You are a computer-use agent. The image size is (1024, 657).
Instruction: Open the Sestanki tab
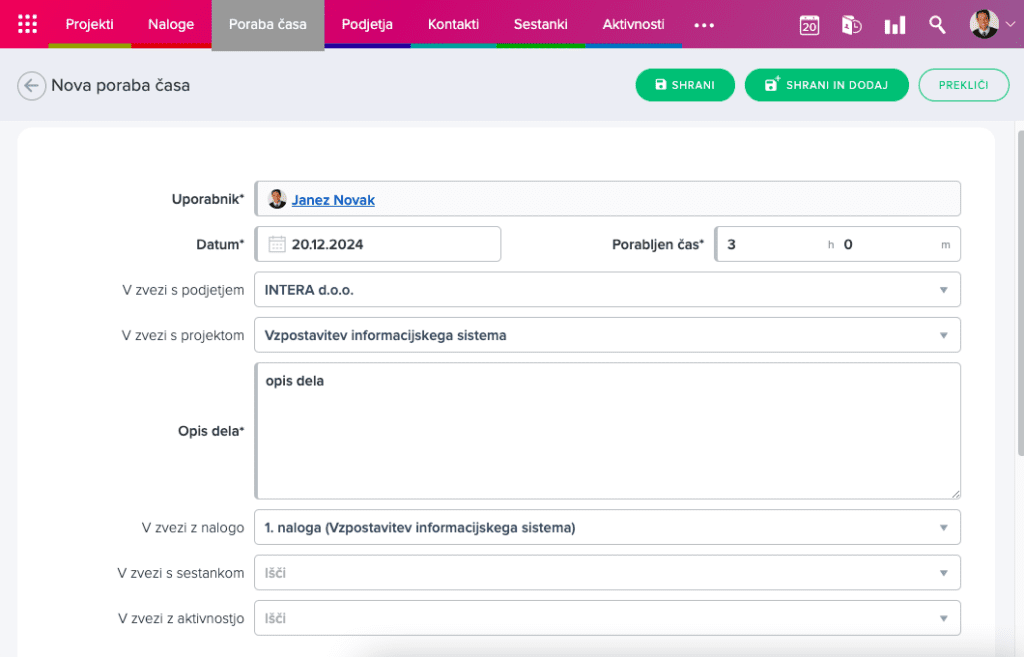tap(540, 24)
